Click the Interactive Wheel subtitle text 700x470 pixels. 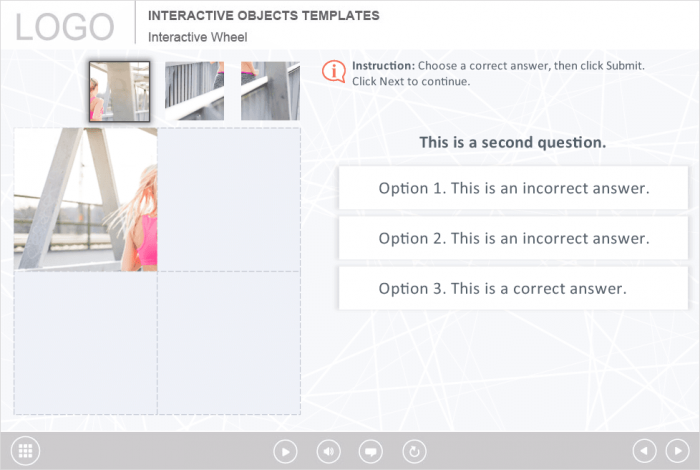(x=197, y=37)
